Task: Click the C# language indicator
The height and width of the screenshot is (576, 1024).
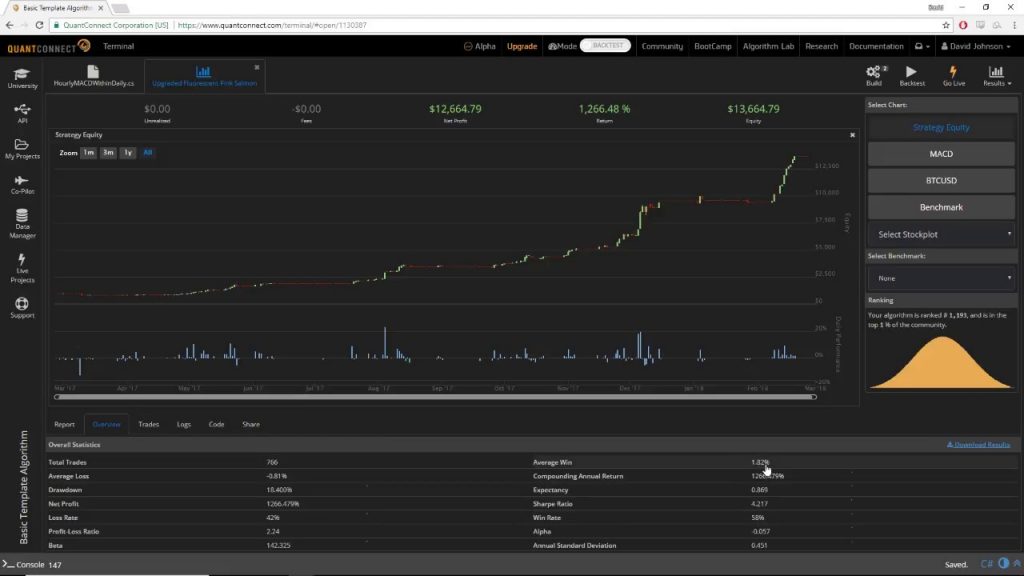Action: (986, 564)
